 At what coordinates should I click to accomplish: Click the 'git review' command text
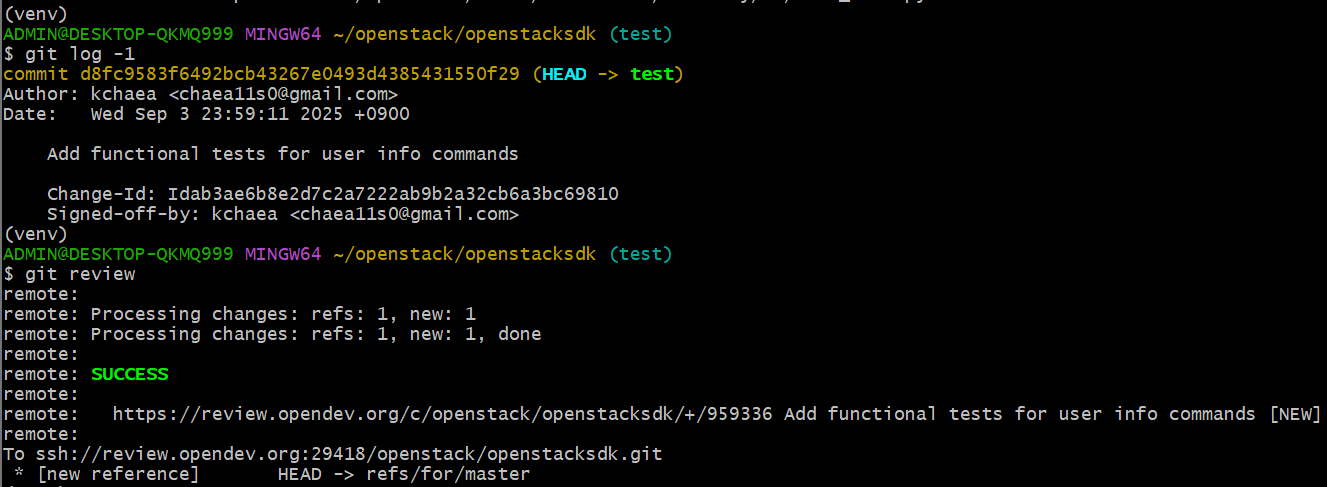coord(79,274)
